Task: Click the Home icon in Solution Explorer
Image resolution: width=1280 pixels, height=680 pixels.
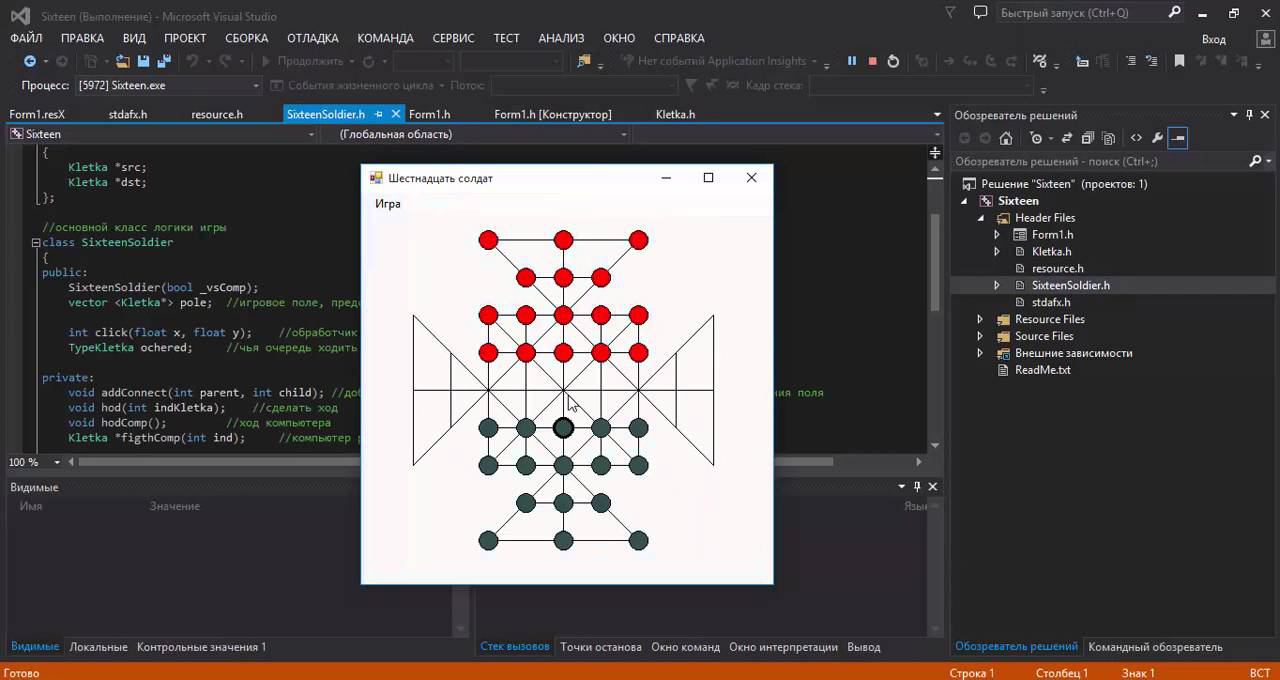Action: 1006,138
